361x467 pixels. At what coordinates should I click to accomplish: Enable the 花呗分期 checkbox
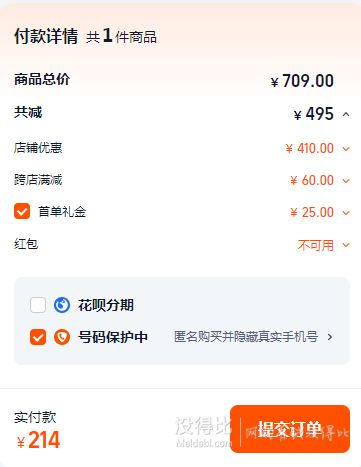pos(38,305)
